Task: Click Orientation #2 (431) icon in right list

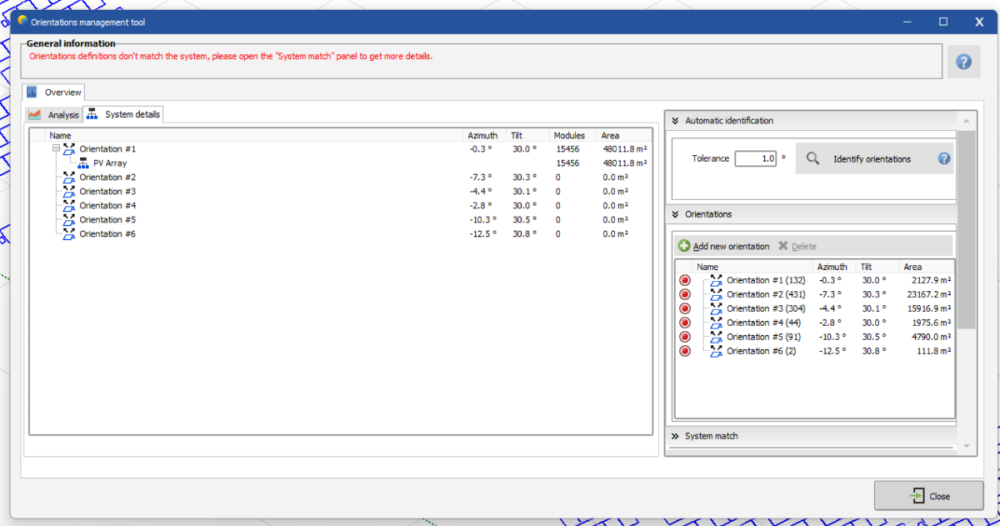Action: pos(715,295)
